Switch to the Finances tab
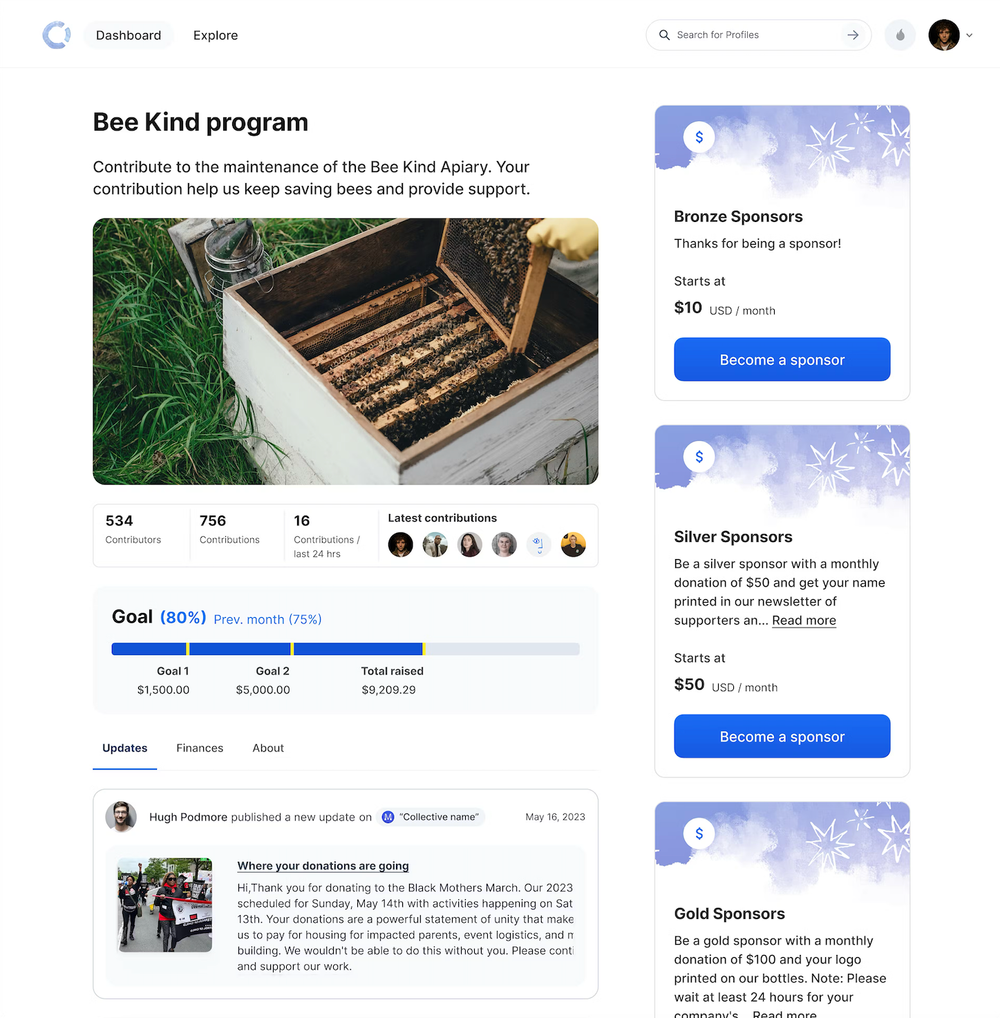Viewport: 1000px width, 1018px height. pyautogui.click(x=199, y=748)
